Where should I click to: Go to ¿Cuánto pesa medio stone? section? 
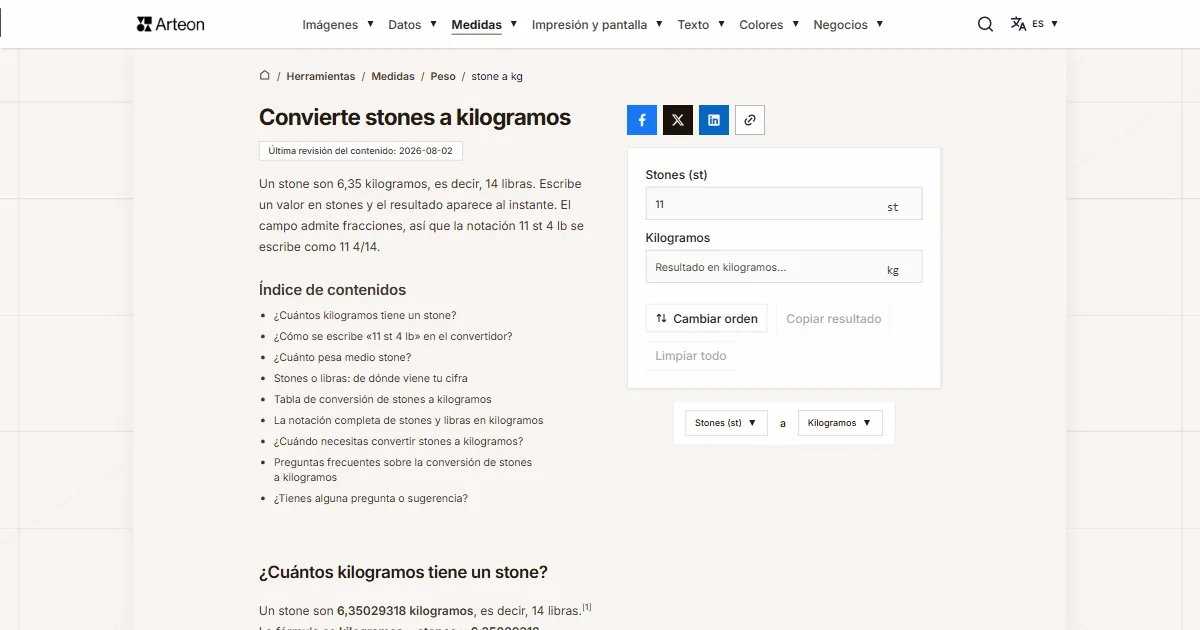343,357
